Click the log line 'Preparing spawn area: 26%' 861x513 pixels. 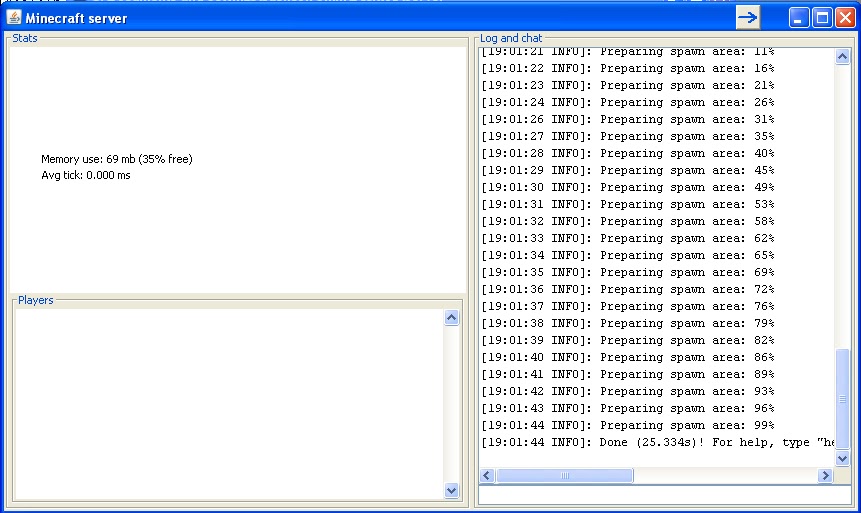click(x=628, y=102)
